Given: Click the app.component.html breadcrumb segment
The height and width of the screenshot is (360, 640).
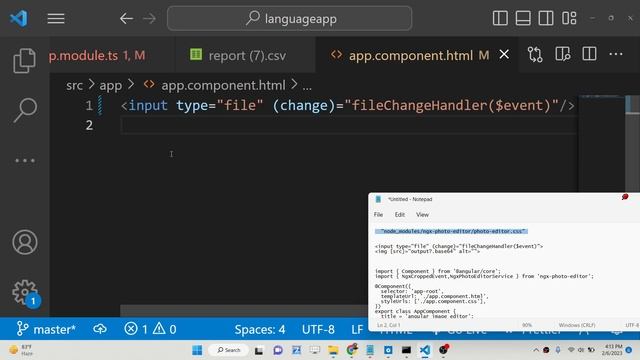Looking at the screenshot, I should click(x=223, y=85).
